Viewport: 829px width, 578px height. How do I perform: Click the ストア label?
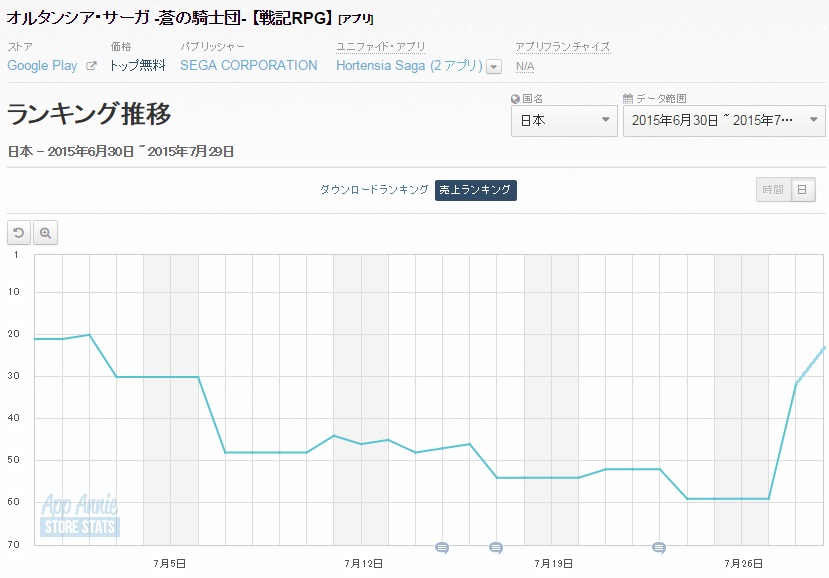[x=20, y=47]
